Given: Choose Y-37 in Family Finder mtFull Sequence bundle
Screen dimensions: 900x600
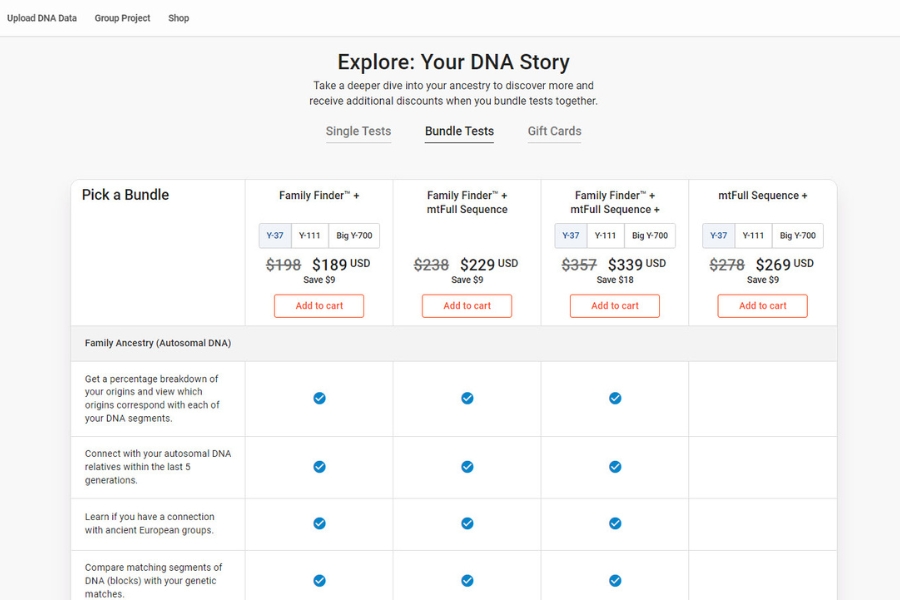Looking at the screenshot, I should [x=570, y=236].
